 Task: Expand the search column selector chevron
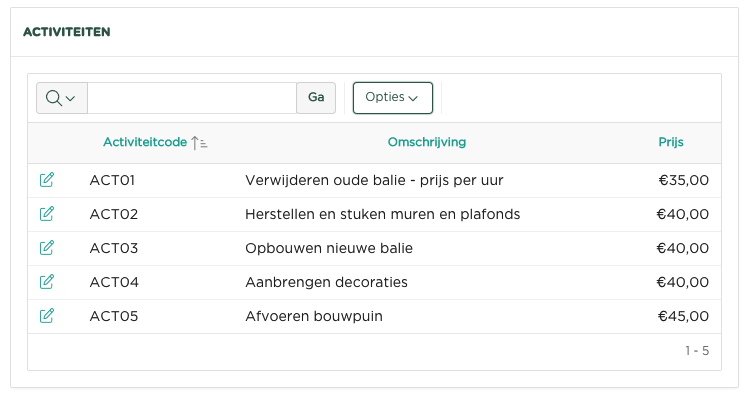click(x=70, y=98)
